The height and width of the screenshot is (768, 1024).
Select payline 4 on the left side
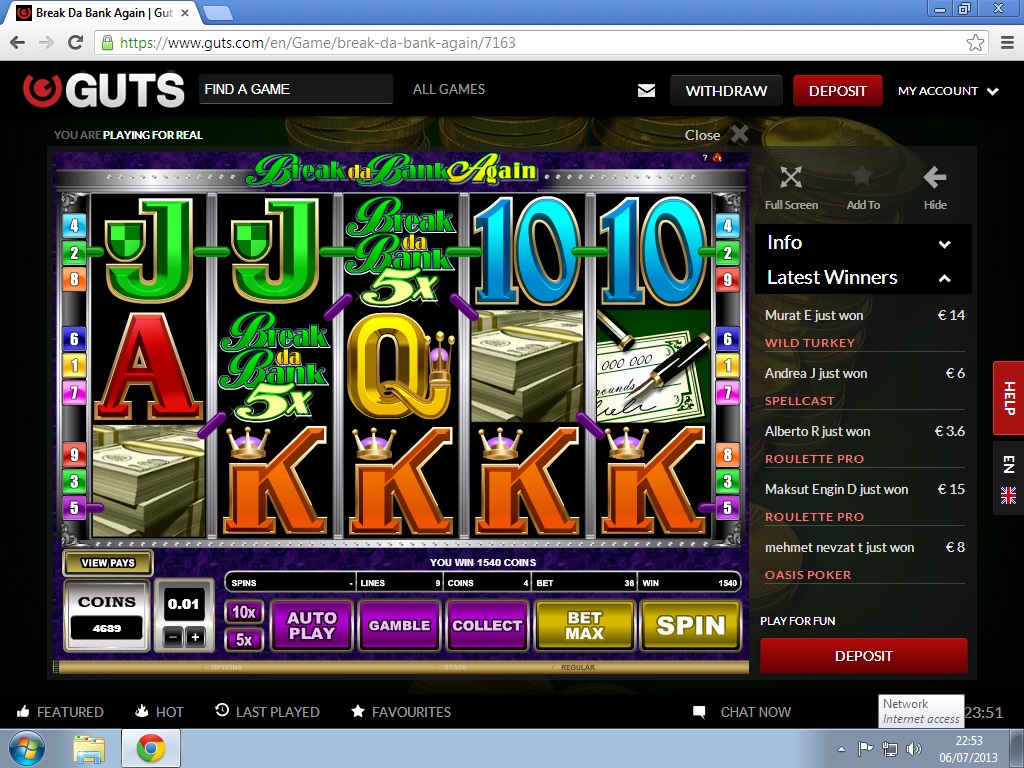coord(74,226)
